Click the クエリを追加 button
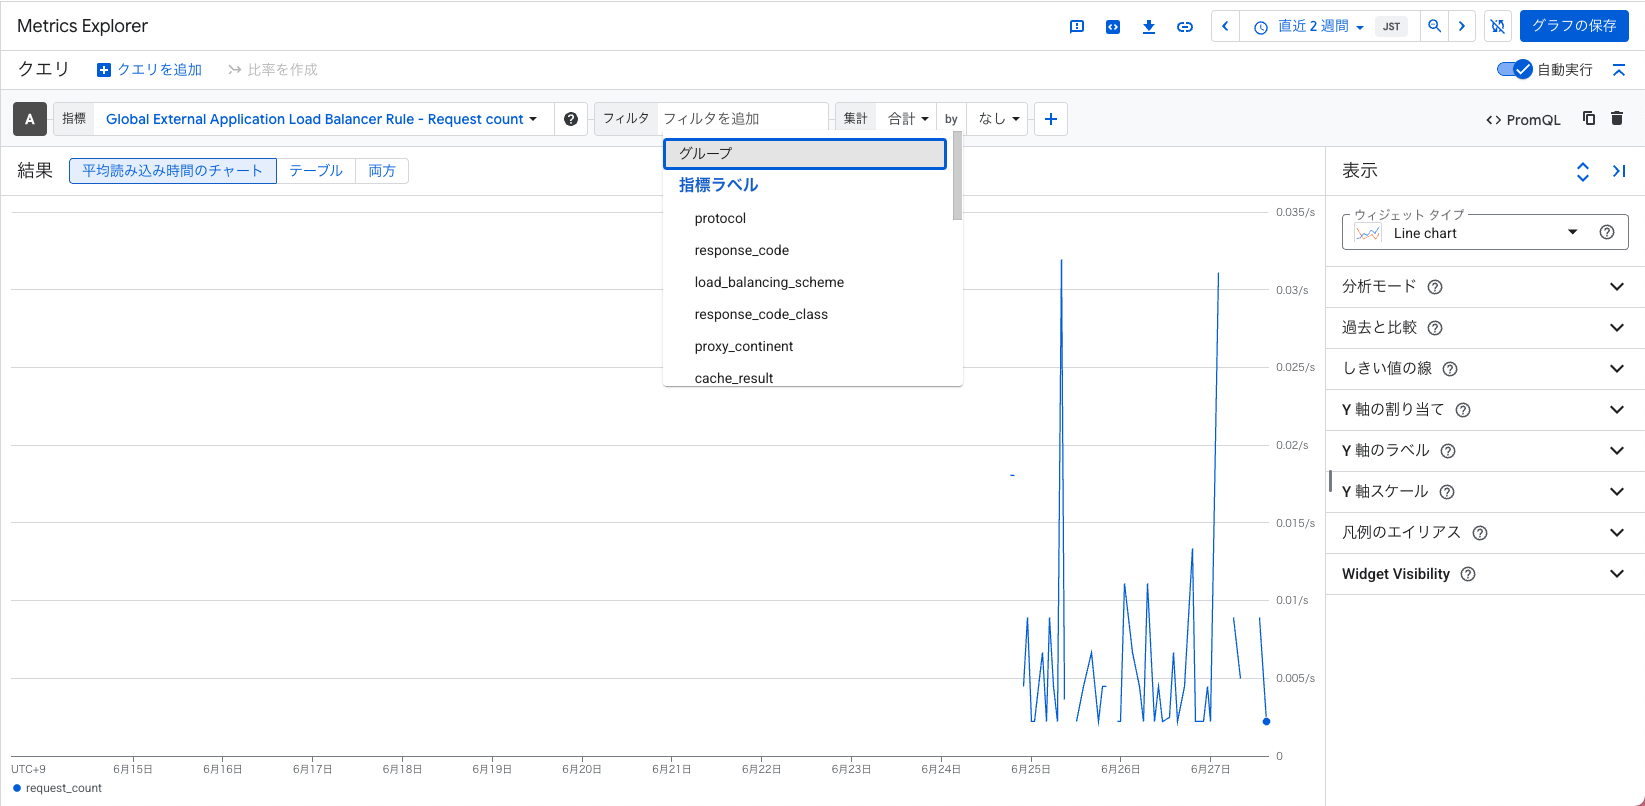1645x806 pixels. 149,70
